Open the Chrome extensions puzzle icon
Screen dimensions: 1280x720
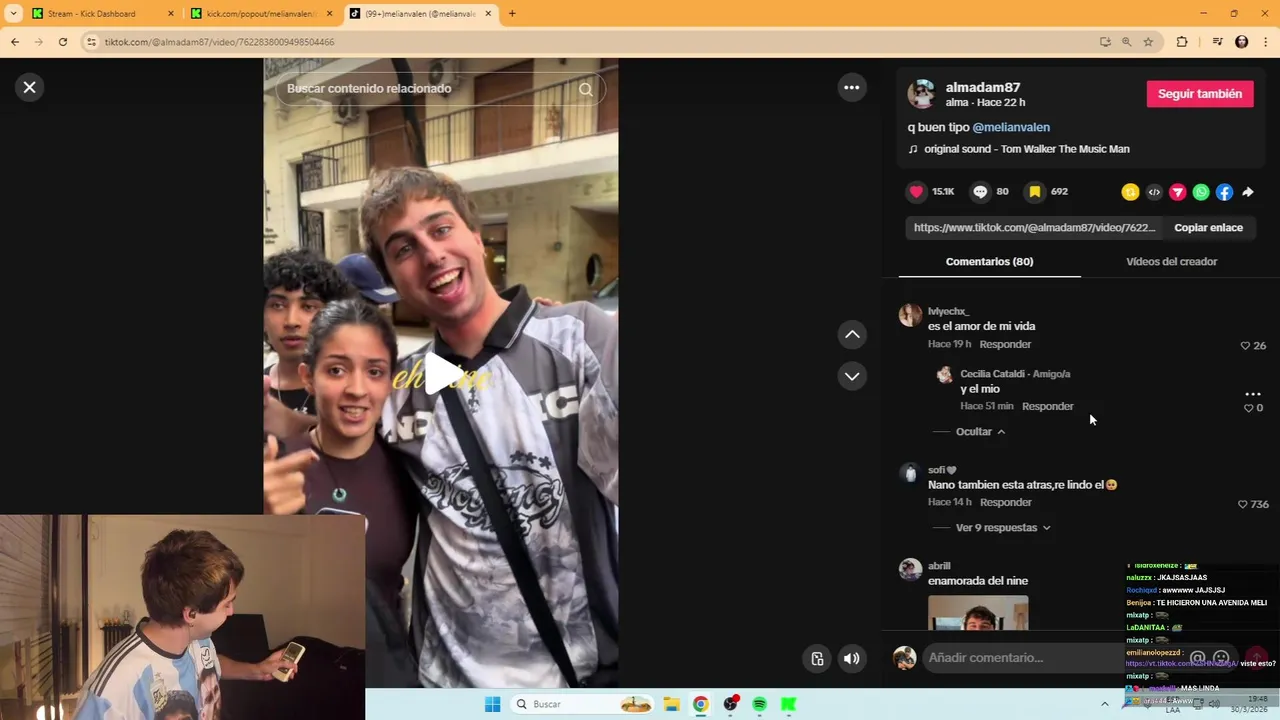[1182, 42]
